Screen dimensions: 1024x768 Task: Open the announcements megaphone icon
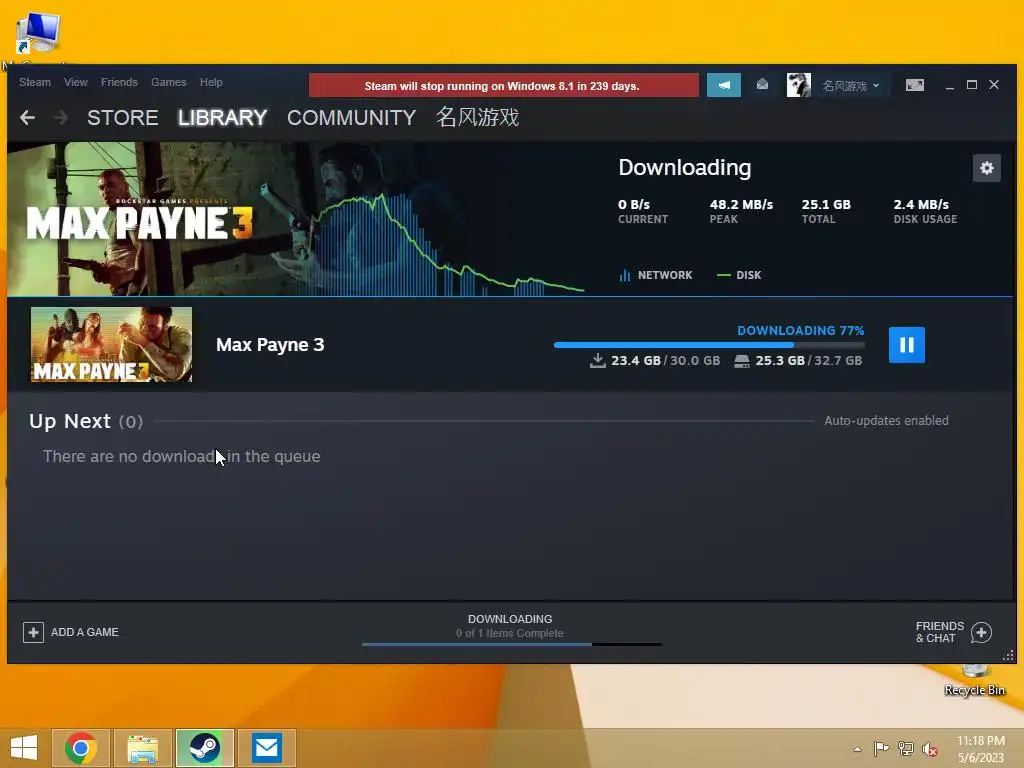click(x=724, y=85)
